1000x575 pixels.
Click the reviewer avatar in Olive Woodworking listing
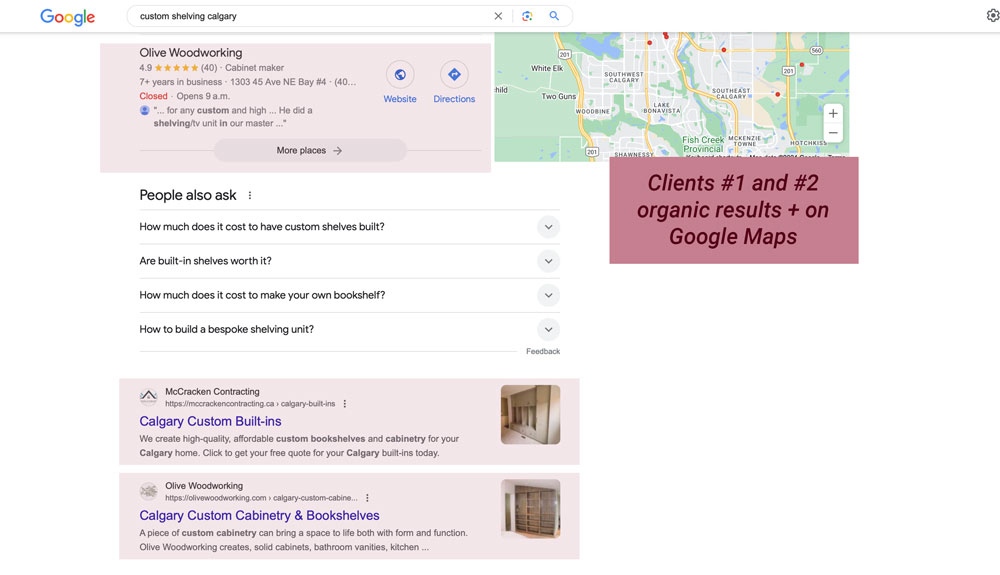[x=145, y=110]
